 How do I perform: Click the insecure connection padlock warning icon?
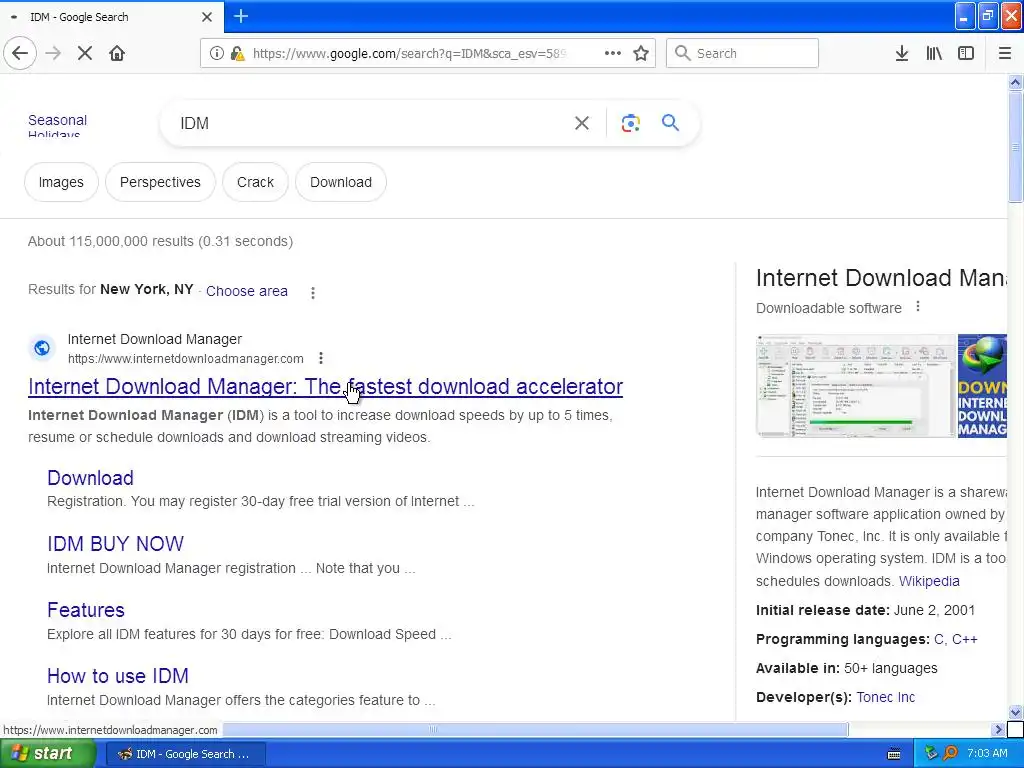click(238, 53)
